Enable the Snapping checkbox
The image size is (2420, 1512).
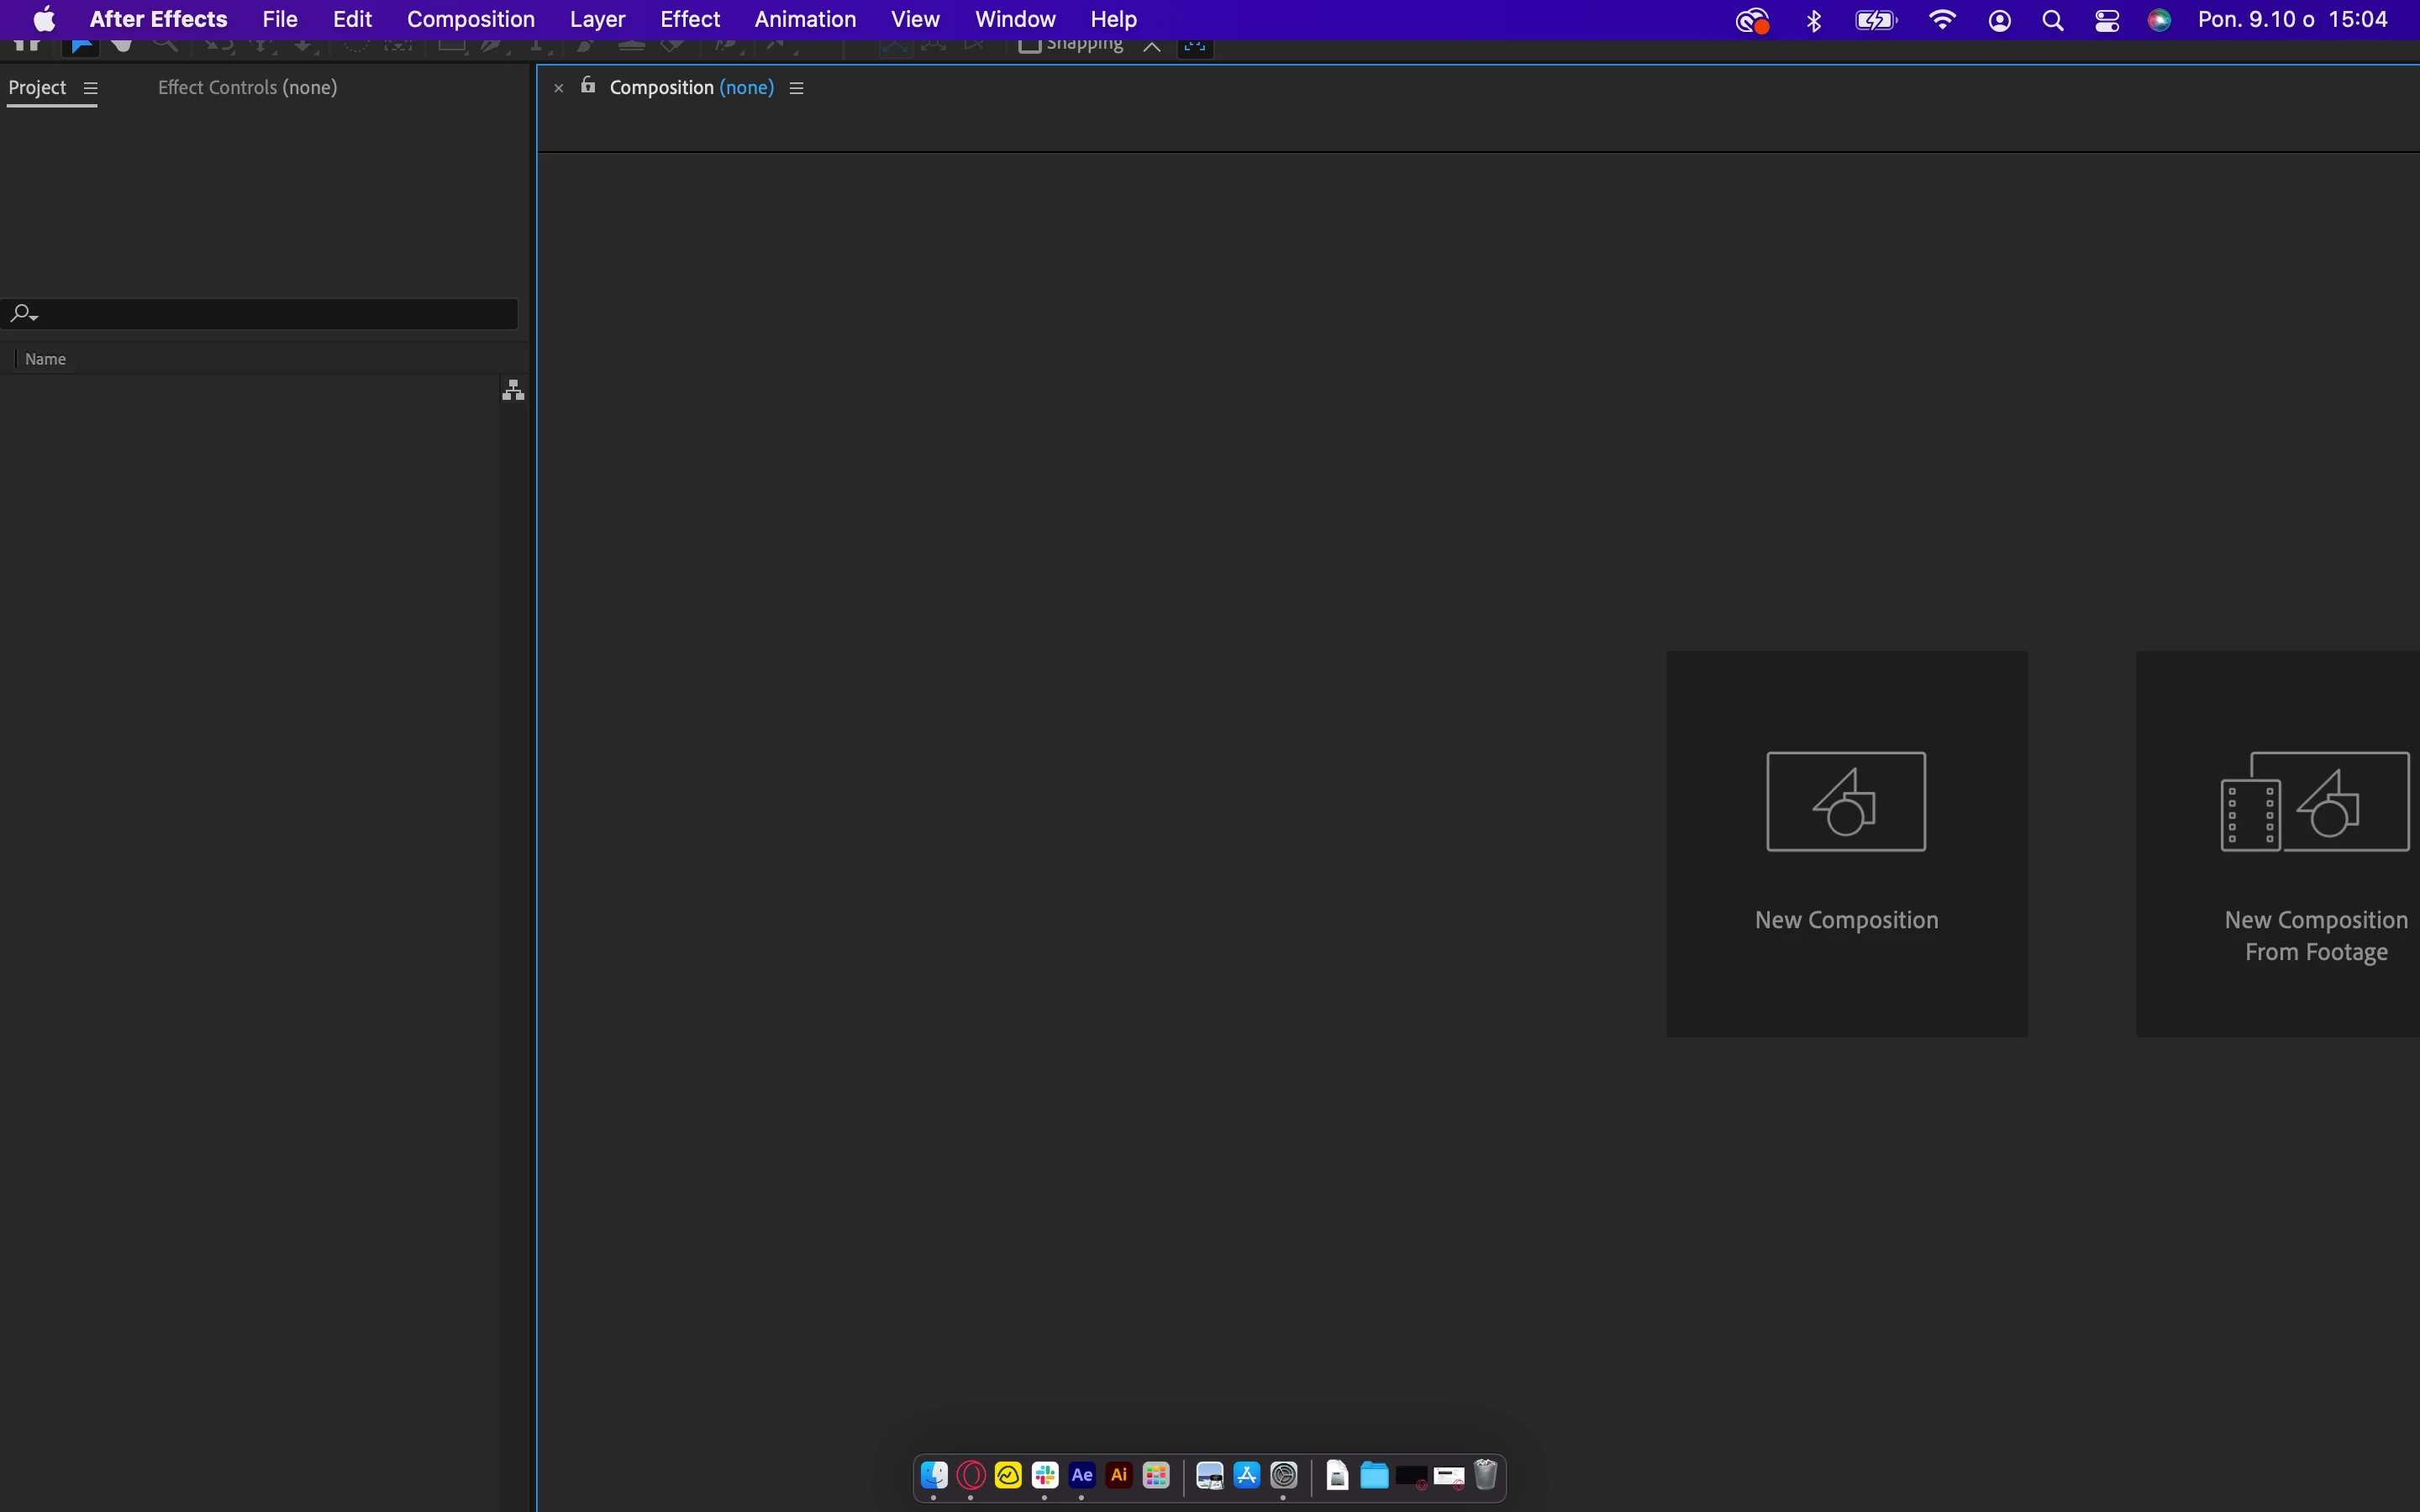(1030, 45)
